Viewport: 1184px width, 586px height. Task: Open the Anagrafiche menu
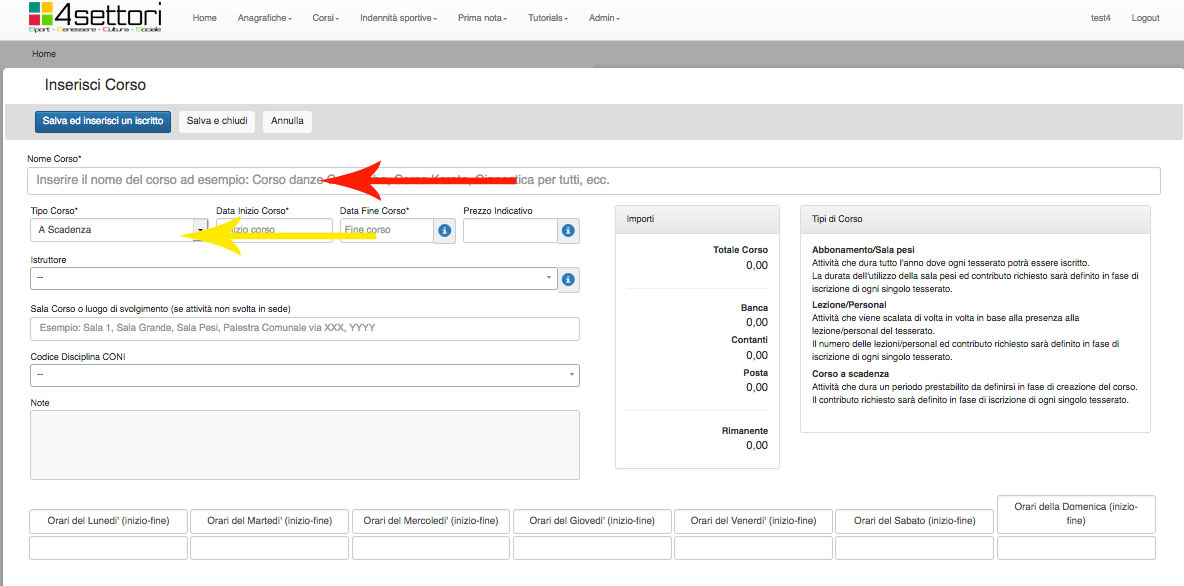(x=264, y=18)
